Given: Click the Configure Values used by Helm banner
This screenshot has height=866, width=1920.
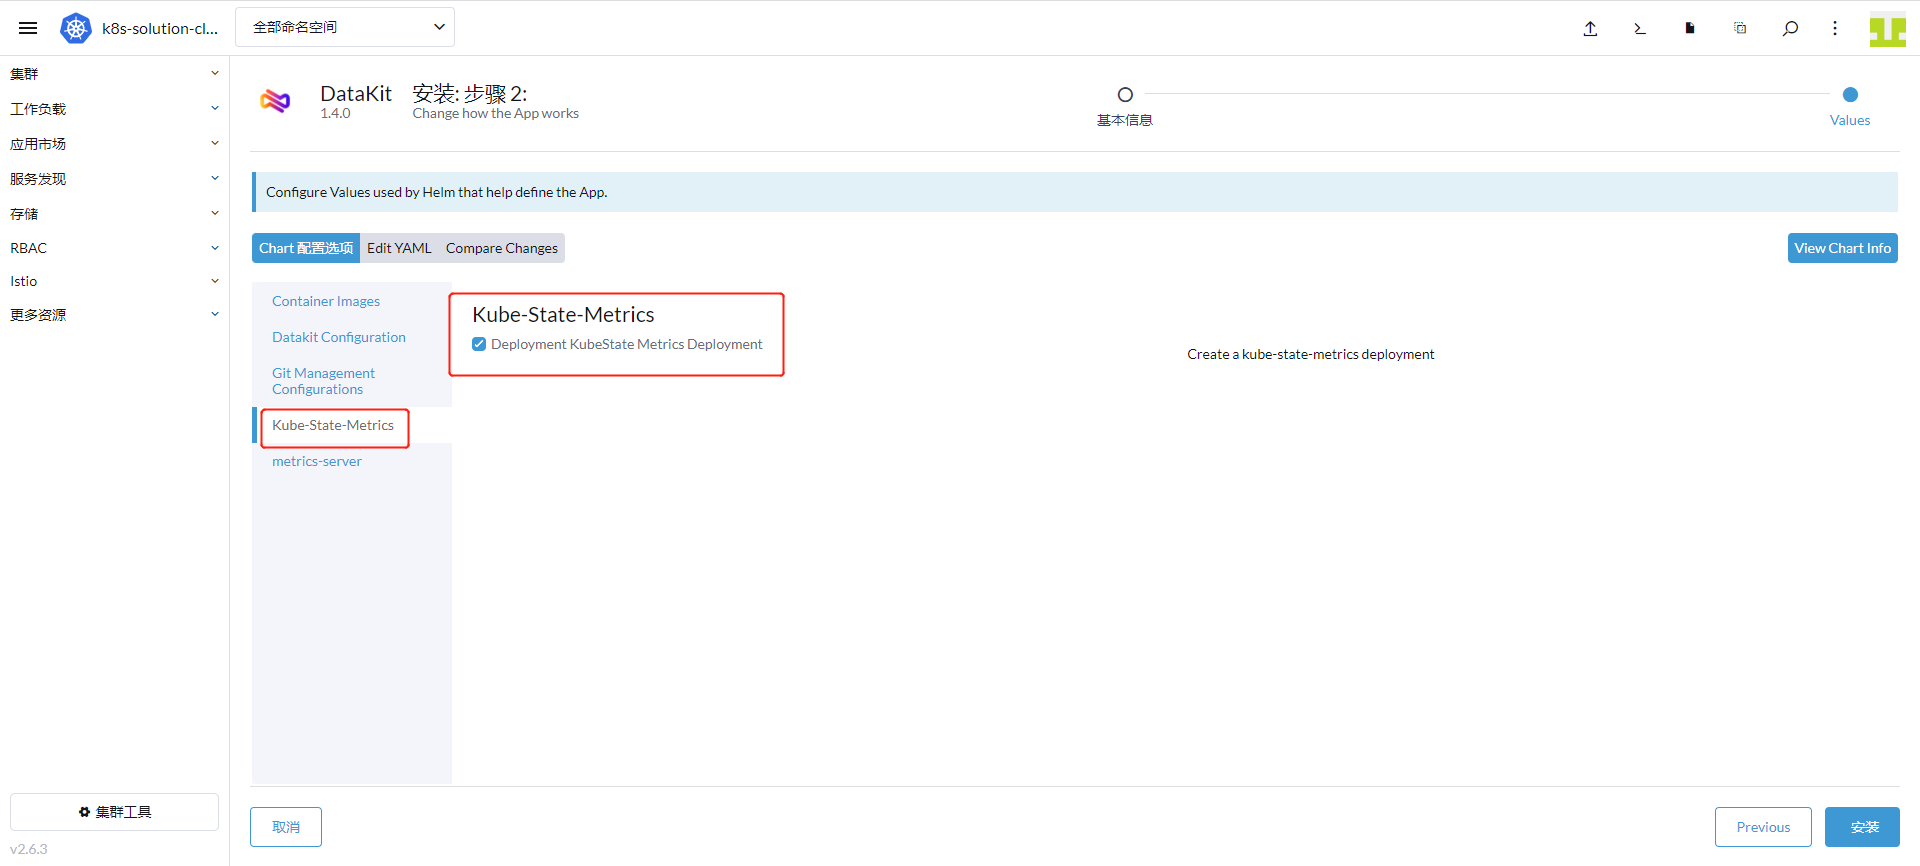Looking at the screenshot, I should [1075, 192].
